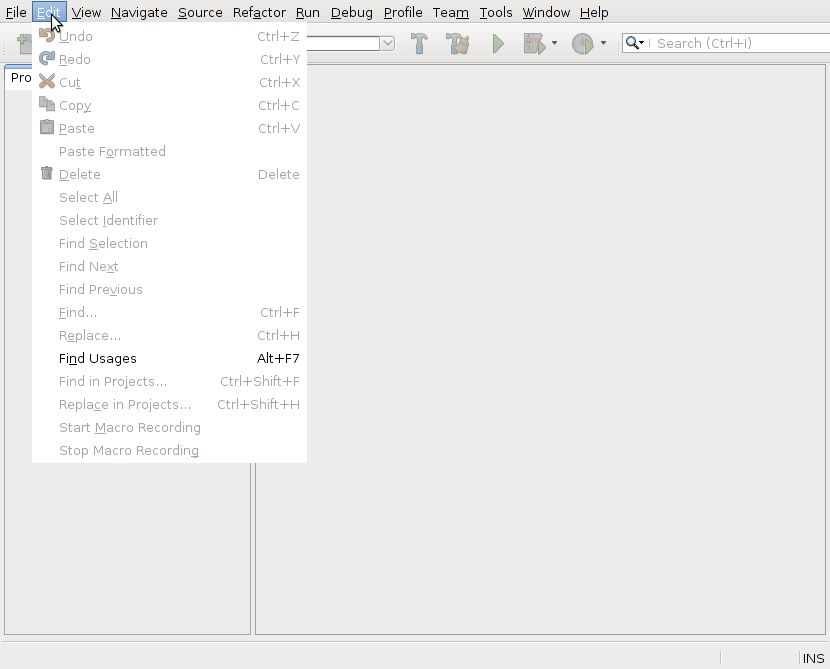830x669 pixels.
Task: Click the Delete trash icon in the menu
Action: [47, 173]
